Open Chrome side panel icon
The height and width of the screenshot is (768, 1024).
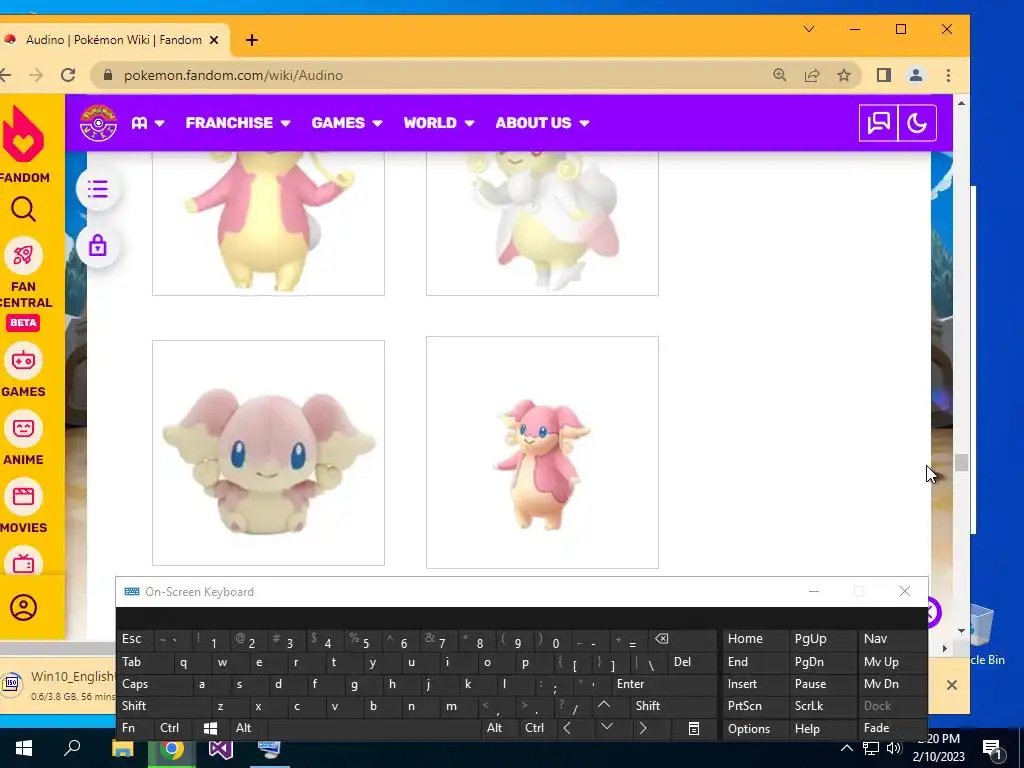884,75
